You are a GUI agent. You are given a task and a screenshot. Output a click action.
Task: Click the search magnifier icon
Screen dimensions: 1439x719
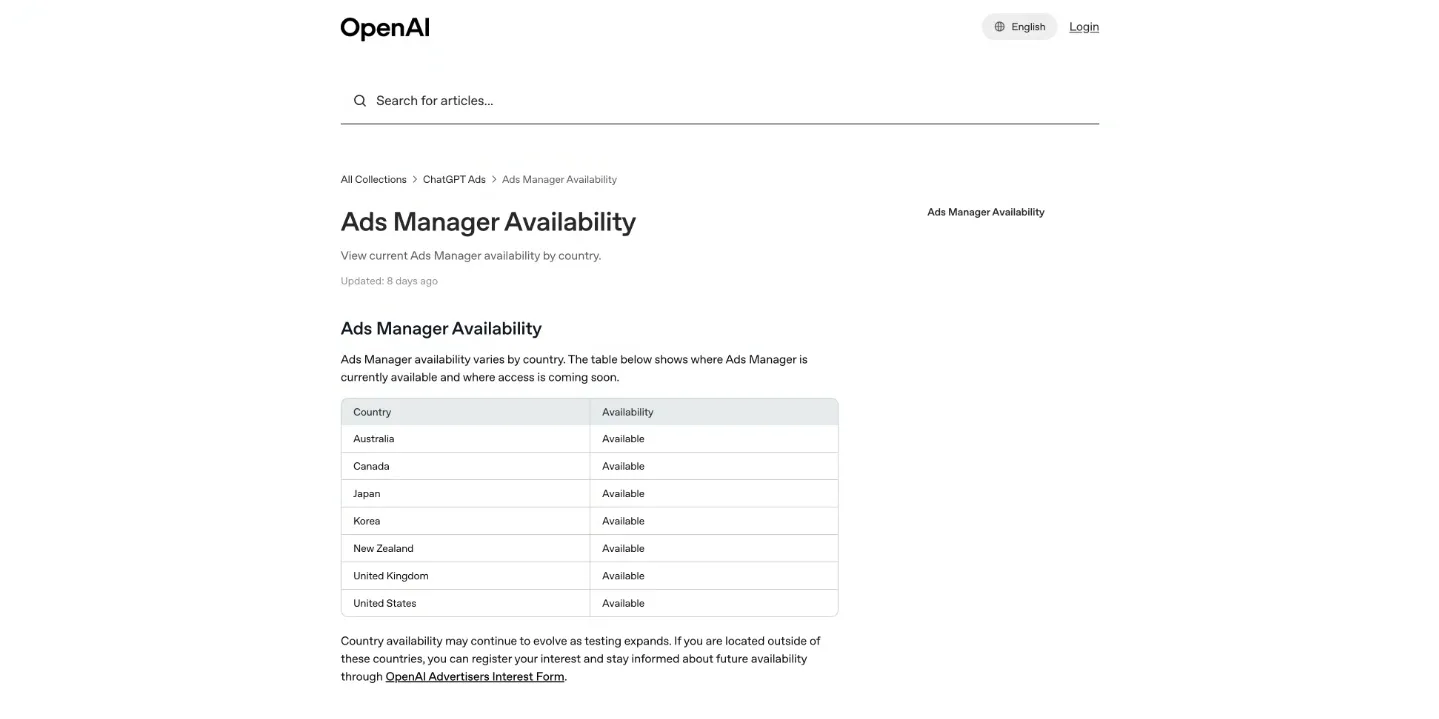[x=360, y=100]
